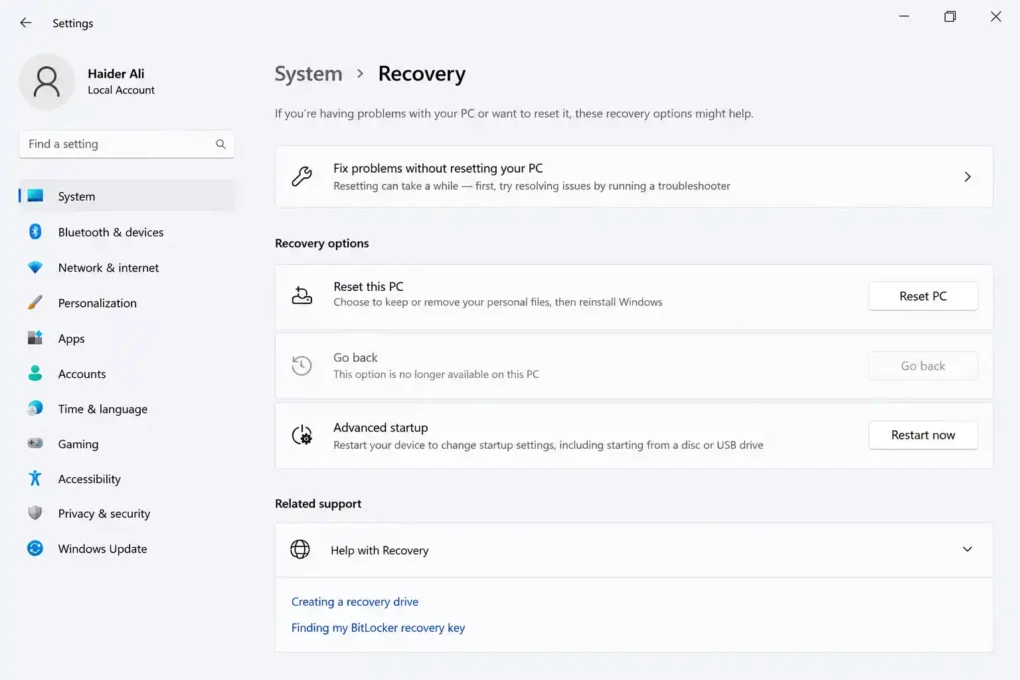Go to Bluetooth & devices settings
The width and height of the screenshot is (1020, 680).
pos(127,232)
